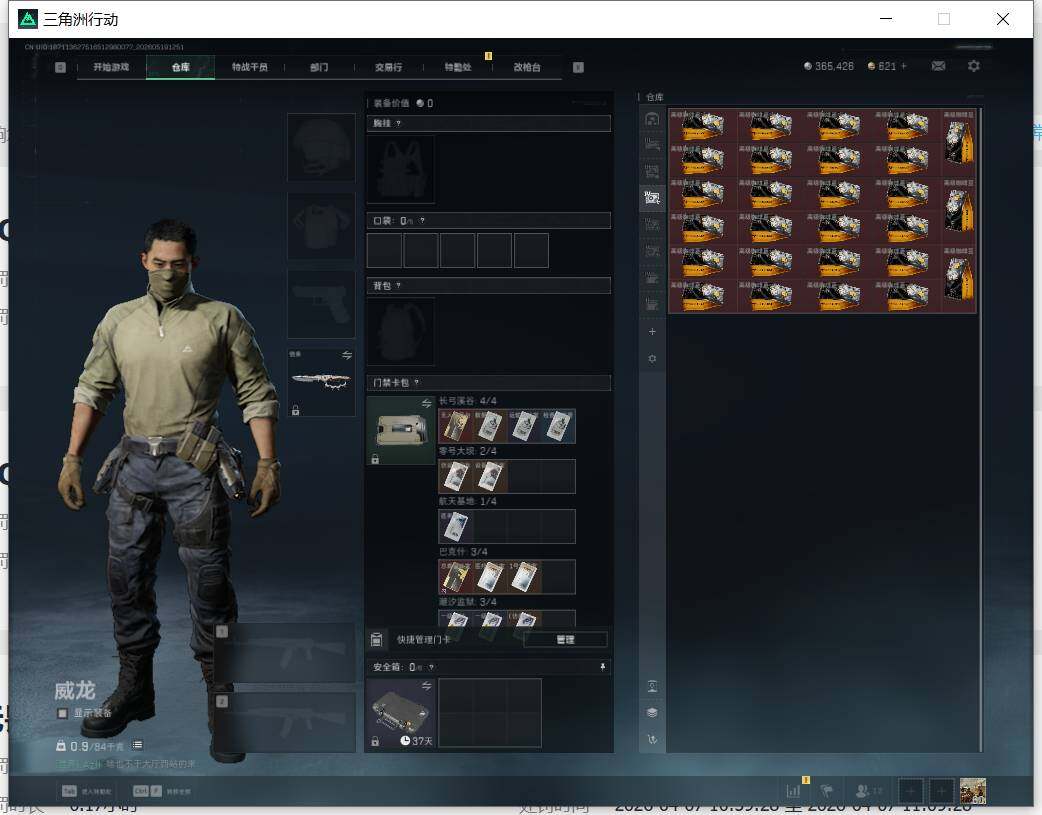
Task: Click the 安全箱 help question mark
Action: tap(431, 667)
